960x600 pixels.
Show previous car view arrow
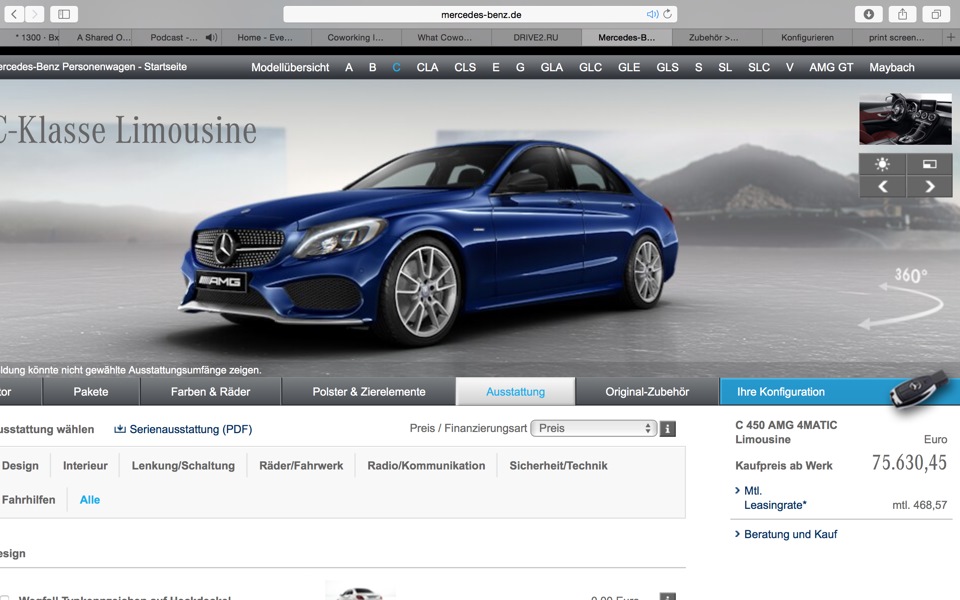point(882,187)
